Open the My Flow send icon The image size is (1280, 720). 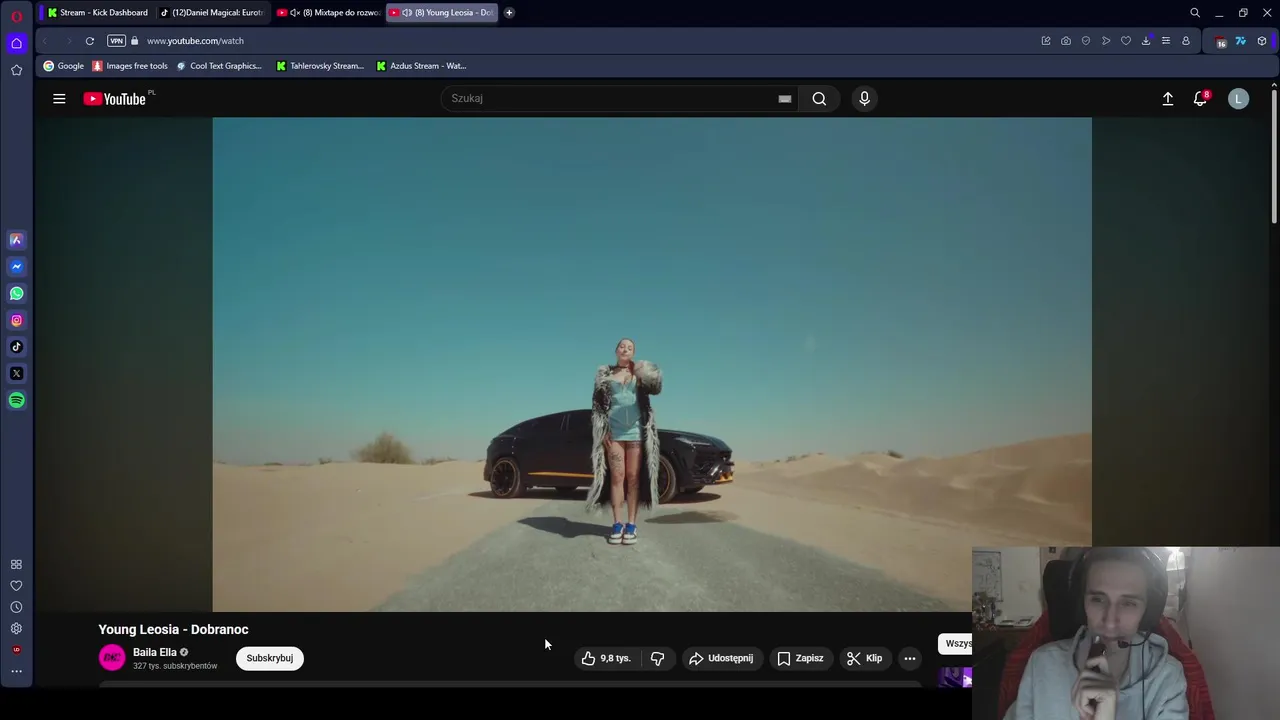[1106, 41]
